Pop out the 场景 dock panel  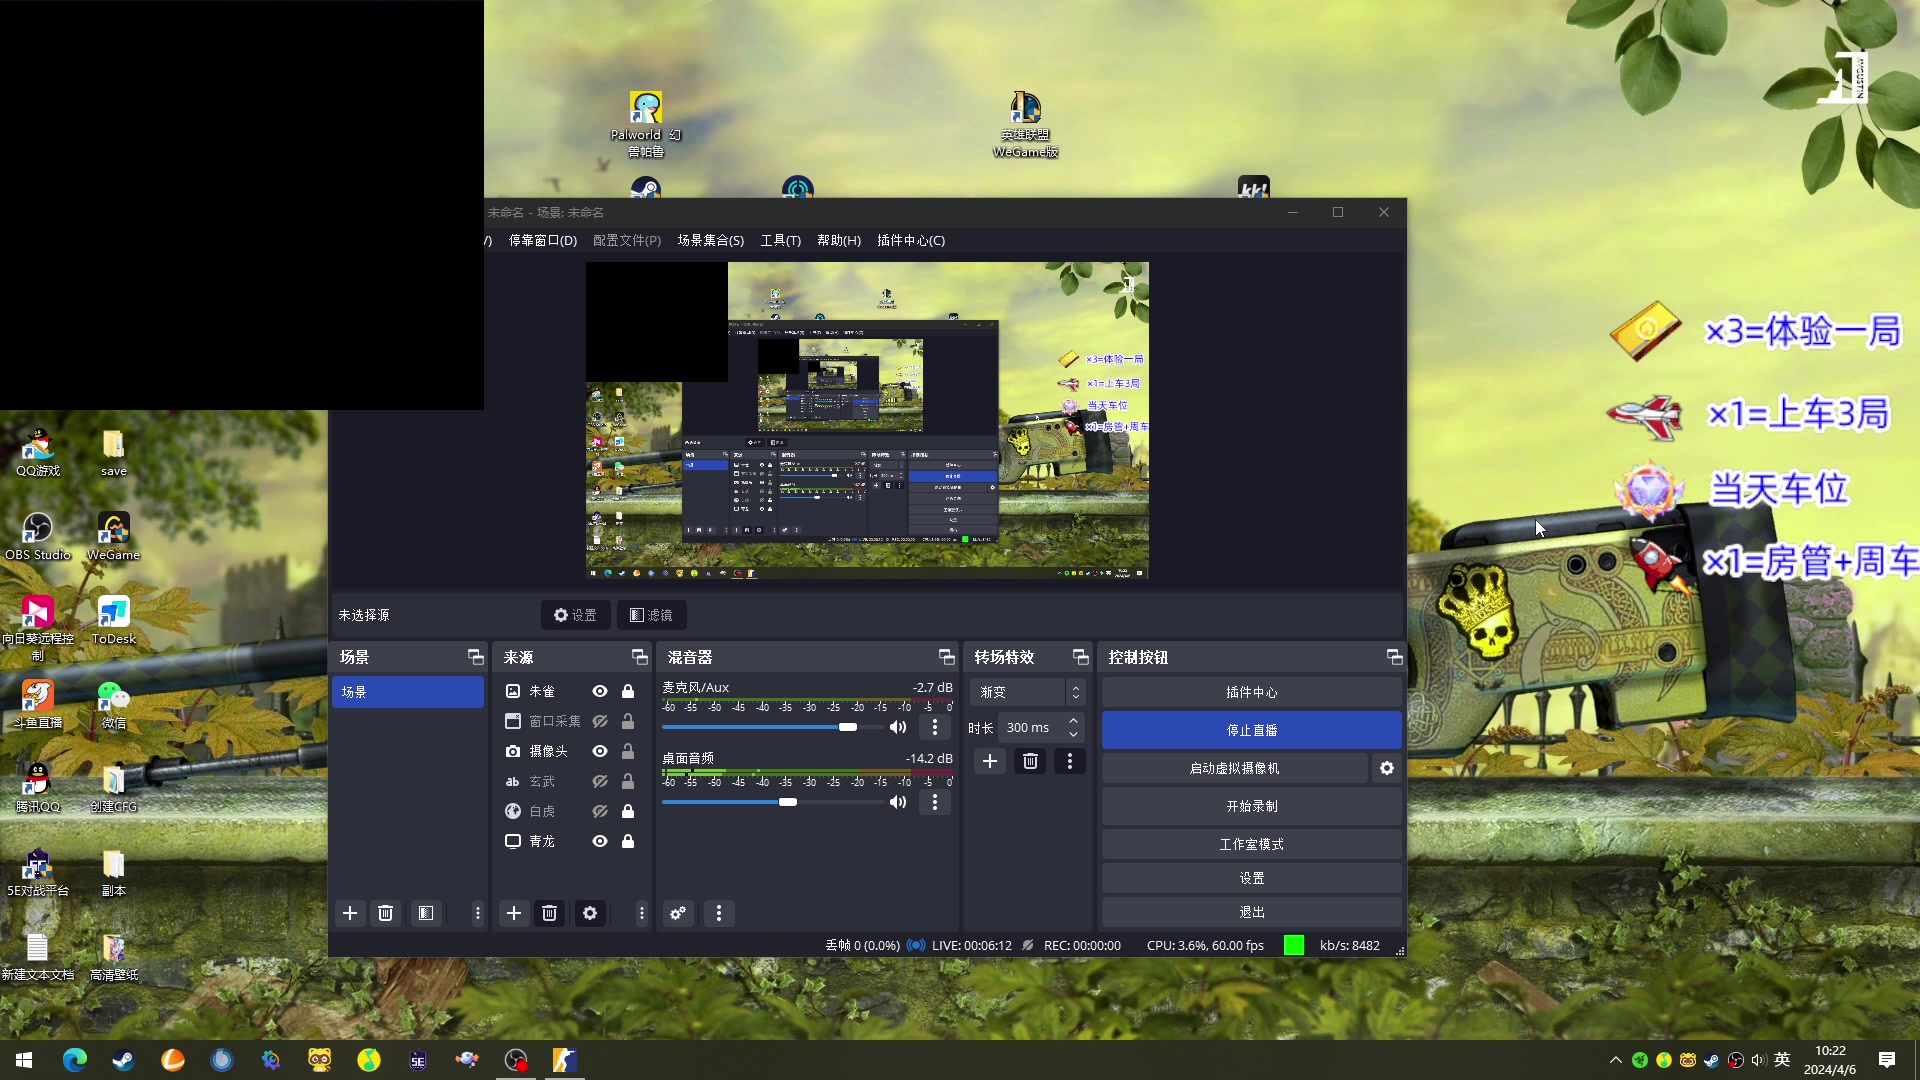pyautogui.click(x=475, y=657)
